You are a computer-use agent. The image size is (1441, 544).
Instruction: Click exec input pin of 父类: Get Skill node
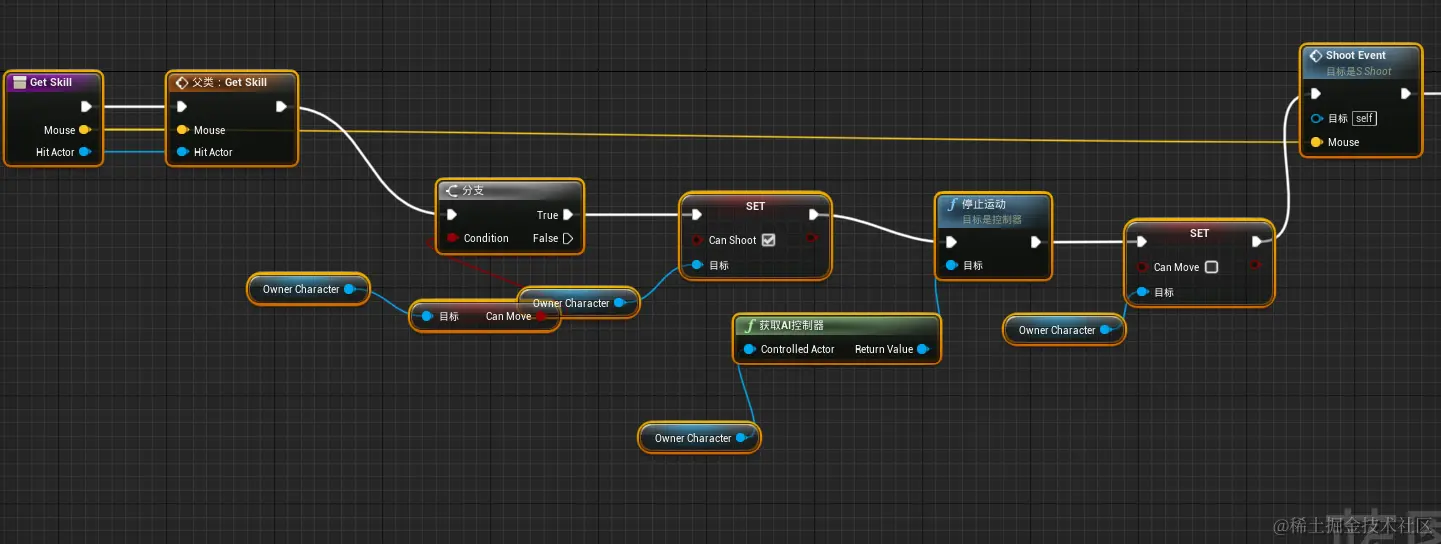[x=181, y=106]
